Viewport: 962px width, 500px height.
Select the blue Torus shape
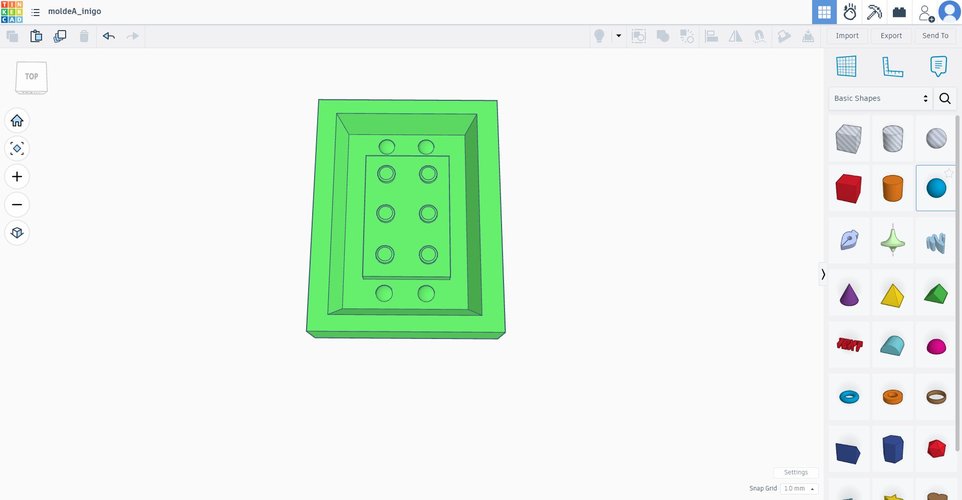pyautogui.click(x=848, y=397)
